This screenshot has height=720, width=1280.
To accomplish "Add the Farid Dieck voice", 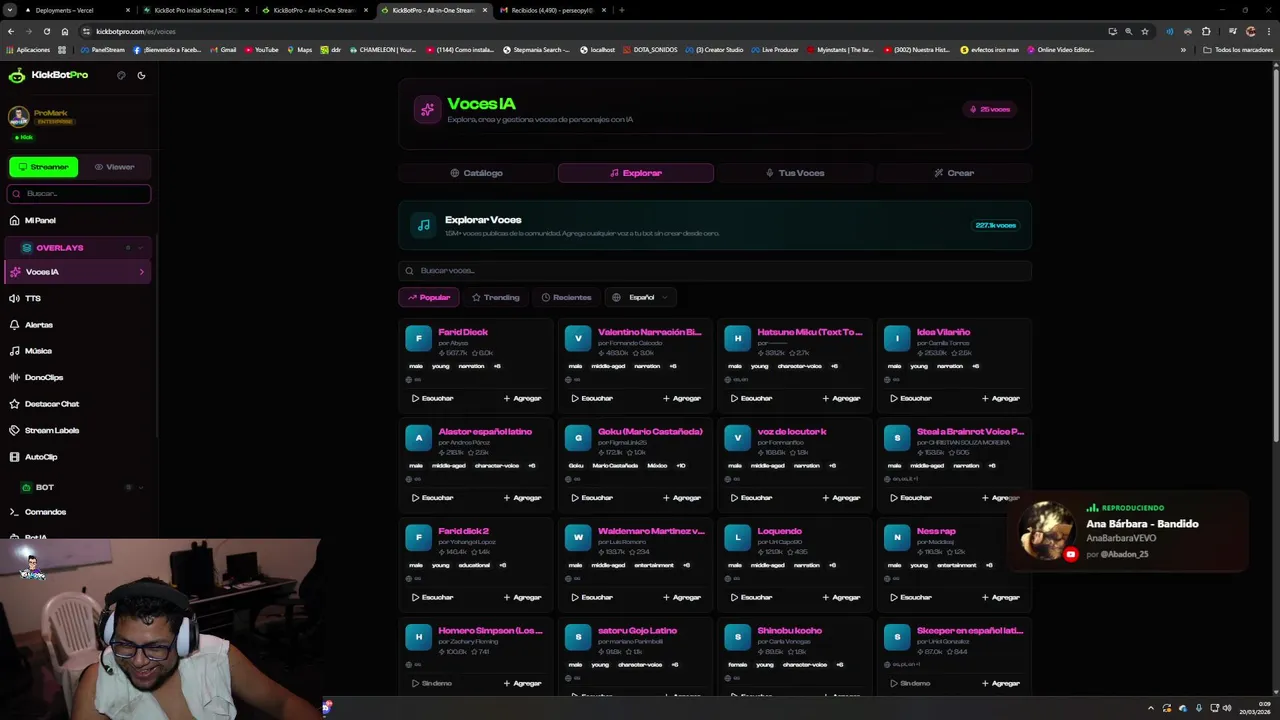I will (x=522, y=398).
